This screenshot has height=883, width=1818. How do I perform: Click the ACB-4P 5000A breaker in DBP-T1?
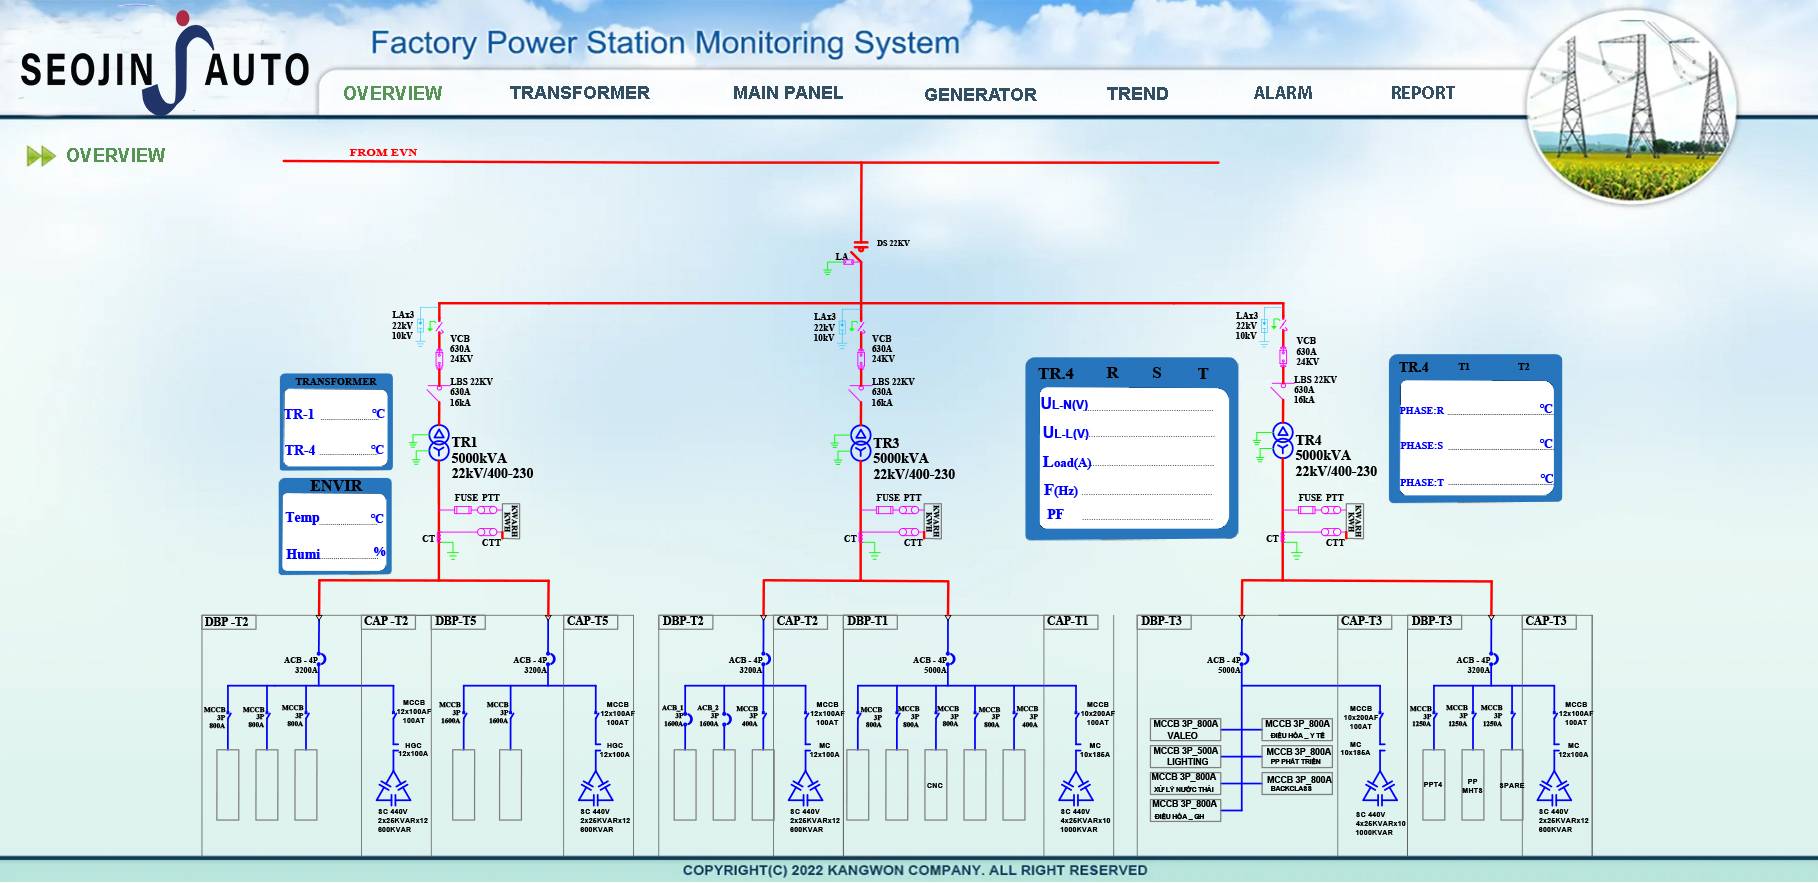click(x=948, y=660)
